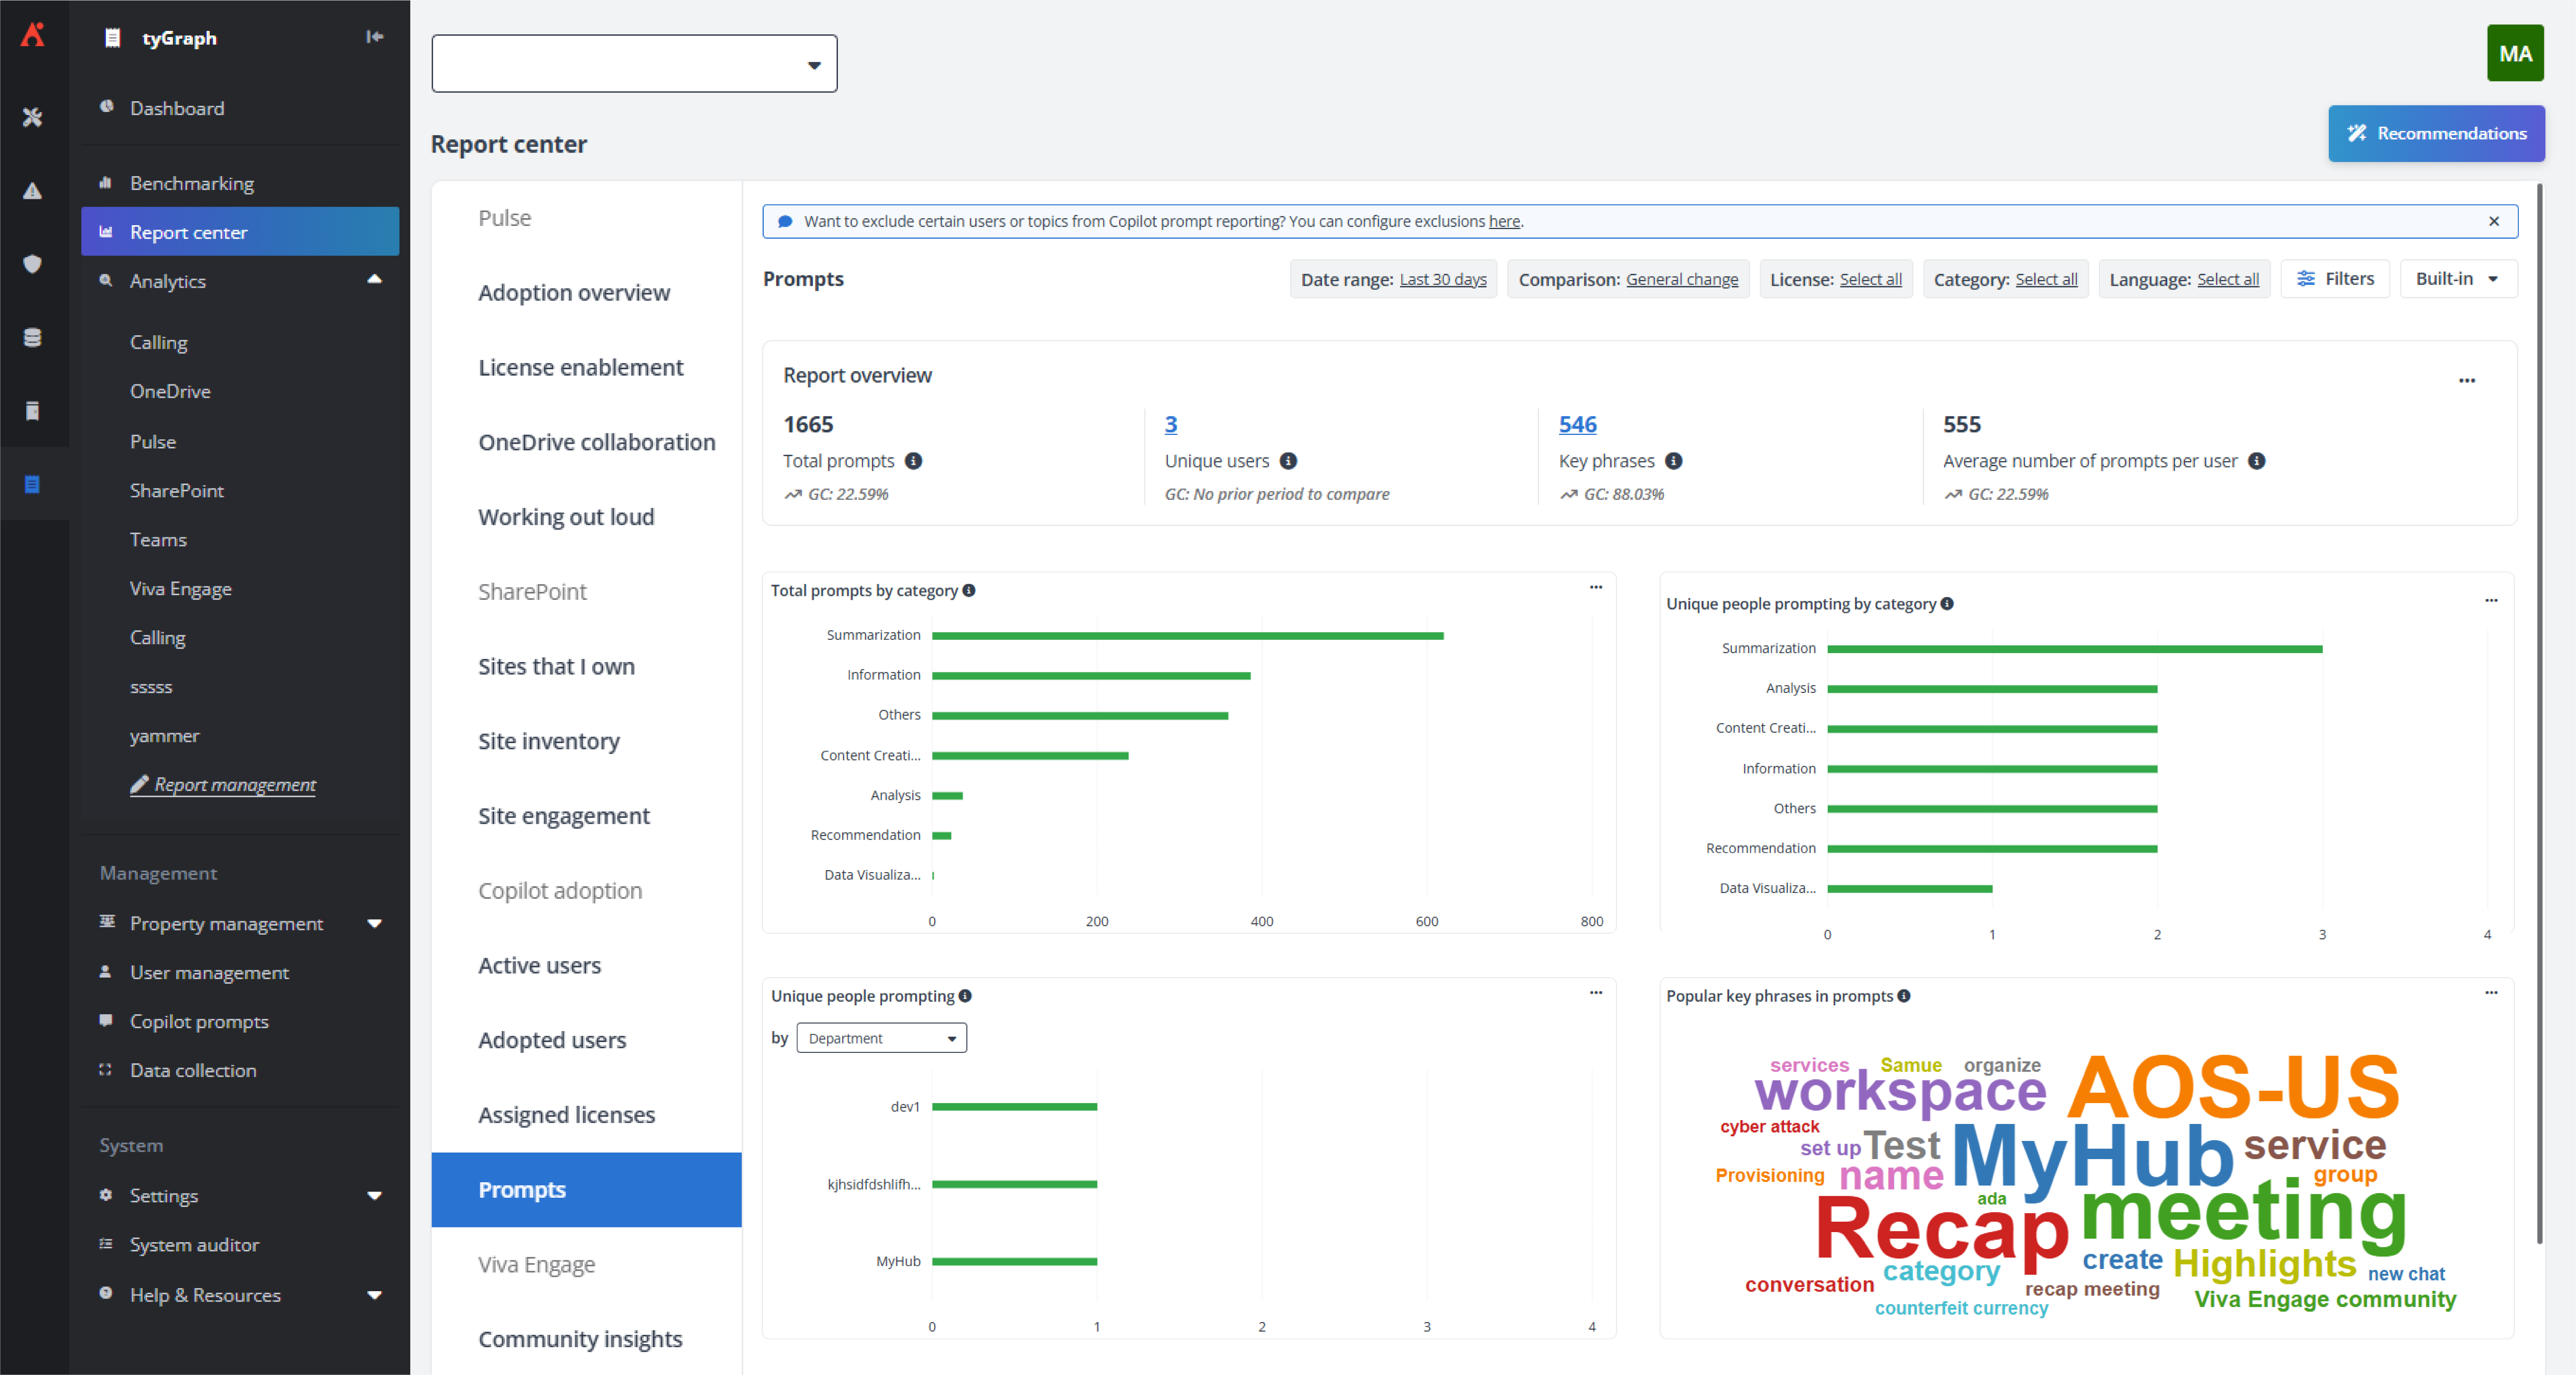Open Report management link
This screenshot has width=2576, height=1375.
[x=223, y=785]
